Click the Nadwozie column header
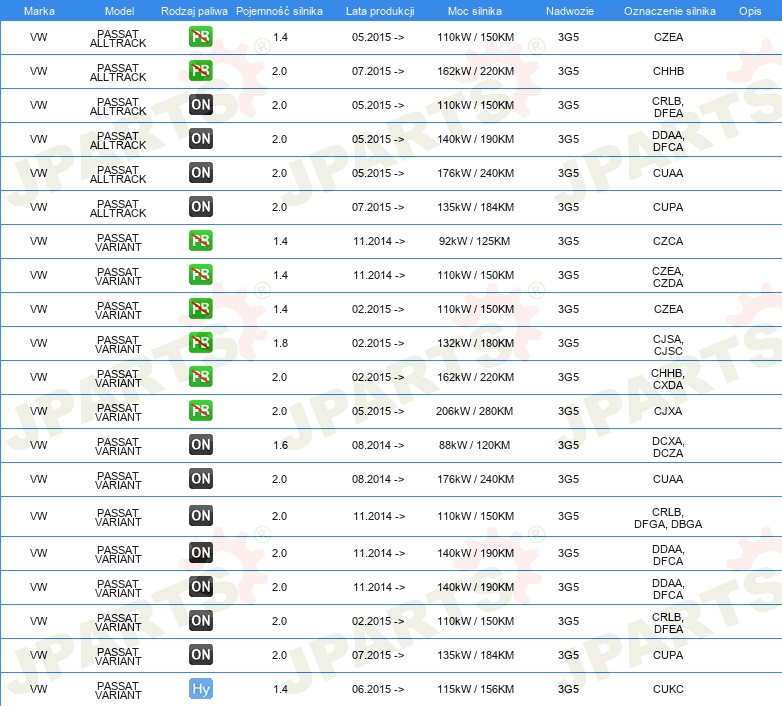Image resolution: width=782 pixels, height=706 pixels. click(570, 11)
